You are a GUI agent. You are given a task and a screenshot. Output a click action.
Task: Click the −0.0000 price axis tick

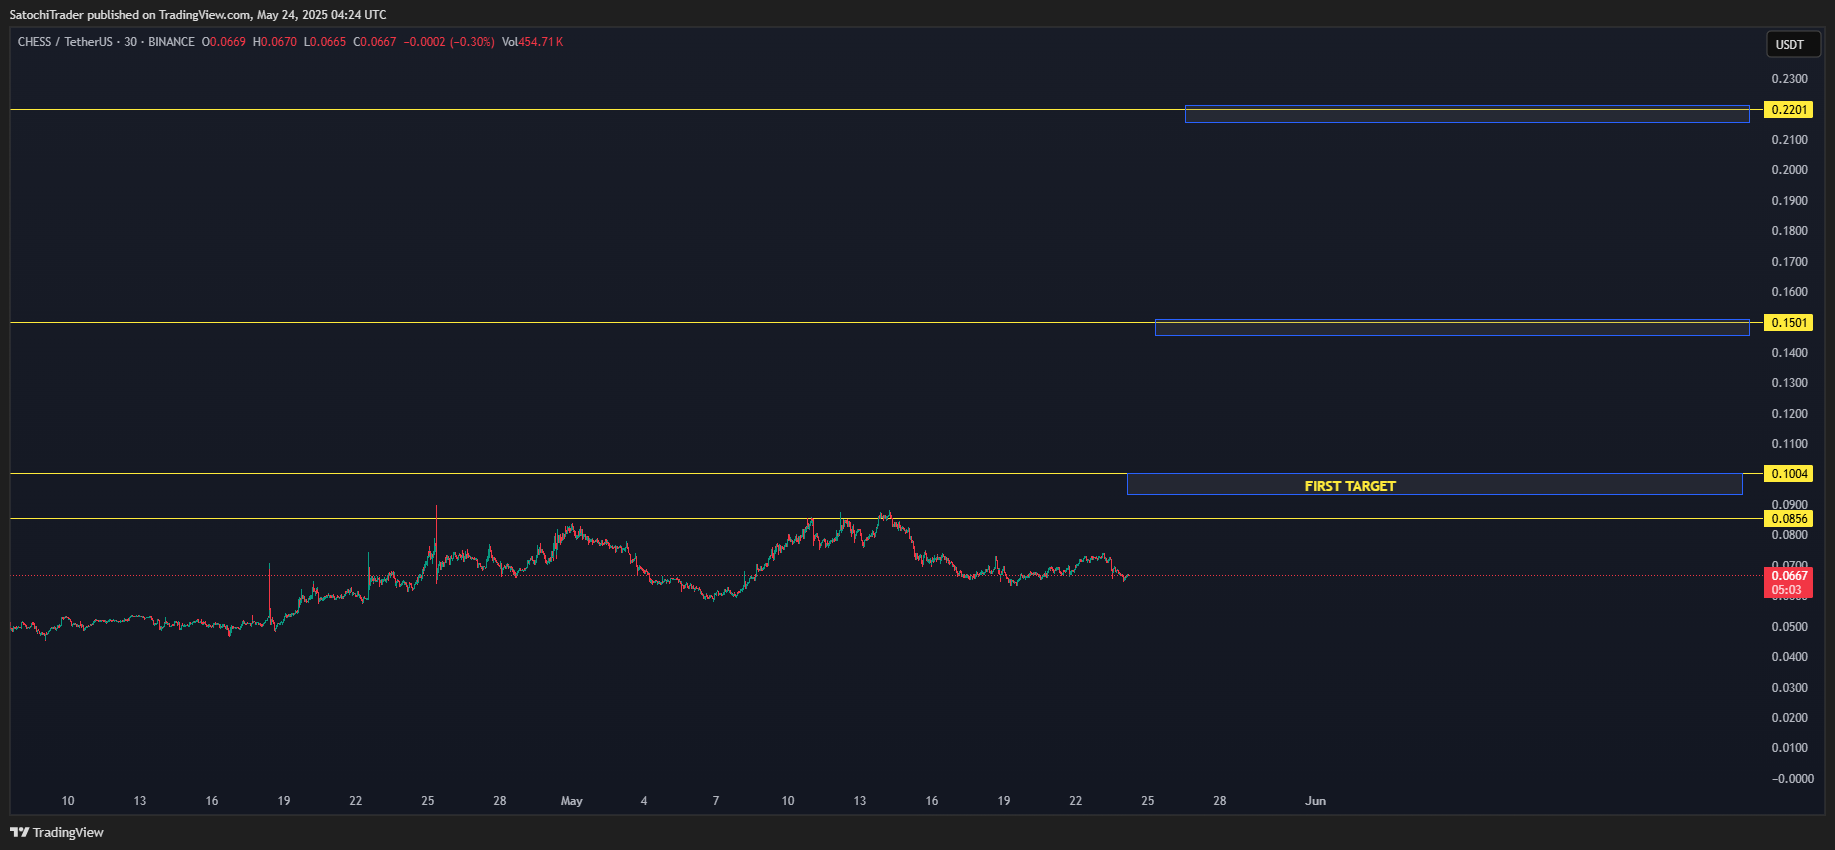pyautogui.click(x=1793, y=779)
